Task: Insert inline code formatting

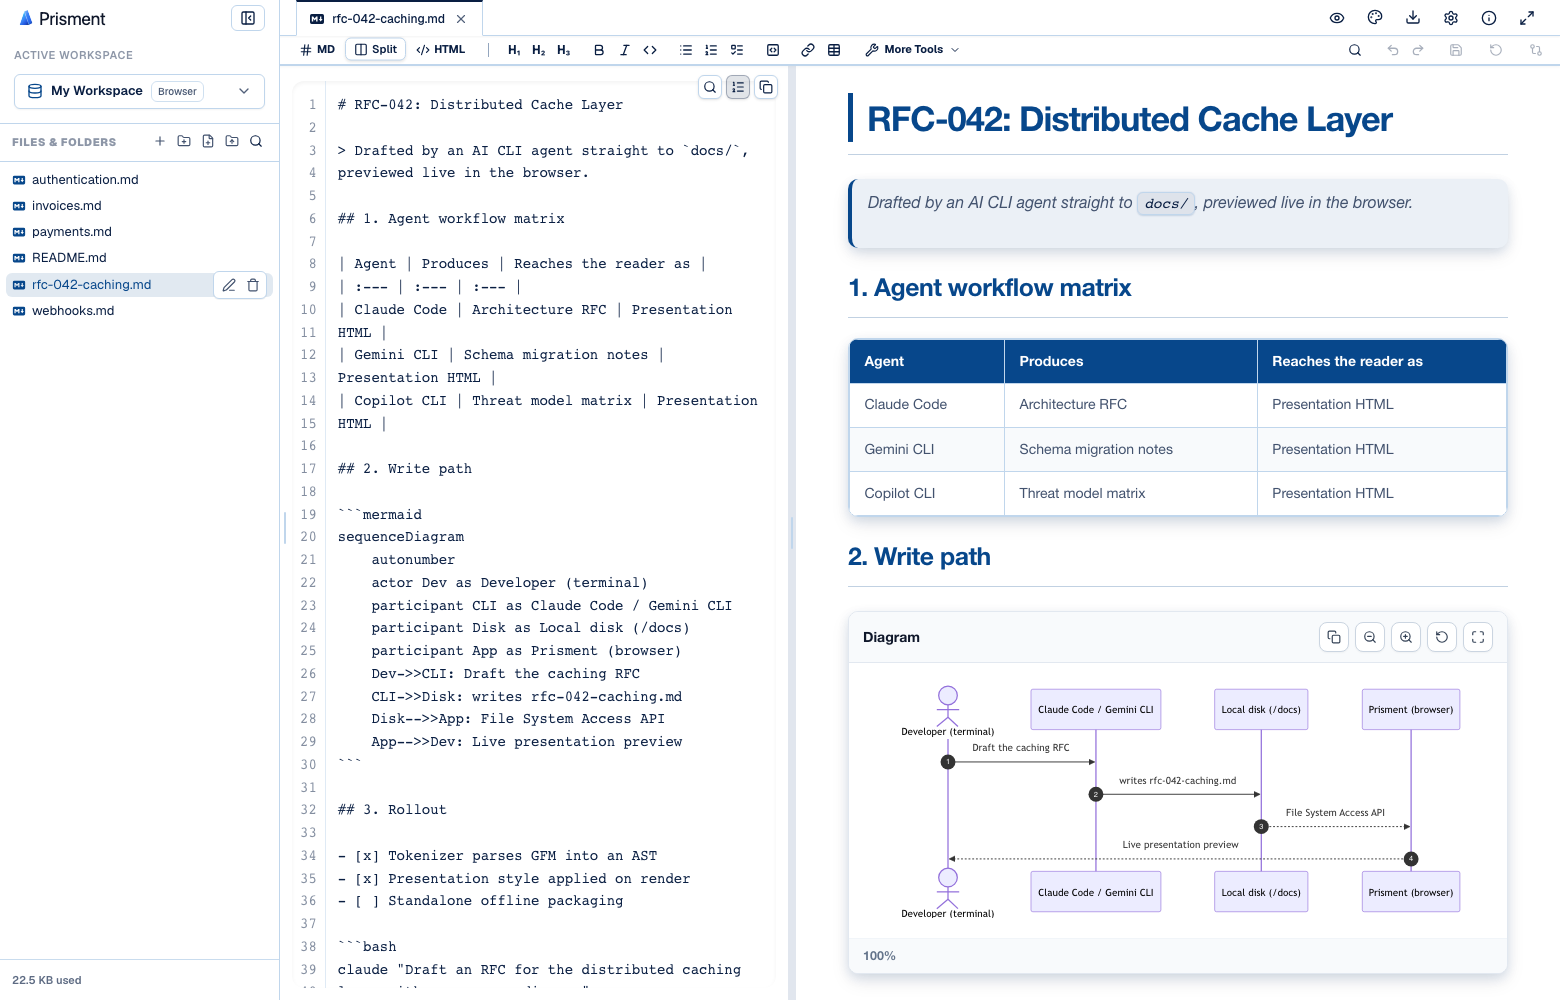Action: [x=650, y=50]
